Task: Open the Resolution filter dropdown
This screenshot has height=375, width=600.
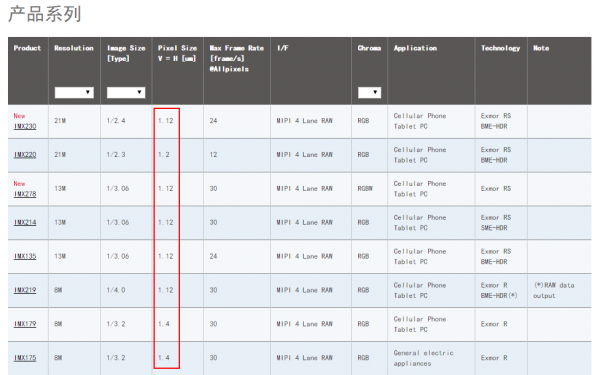Action: pos(74,92)
